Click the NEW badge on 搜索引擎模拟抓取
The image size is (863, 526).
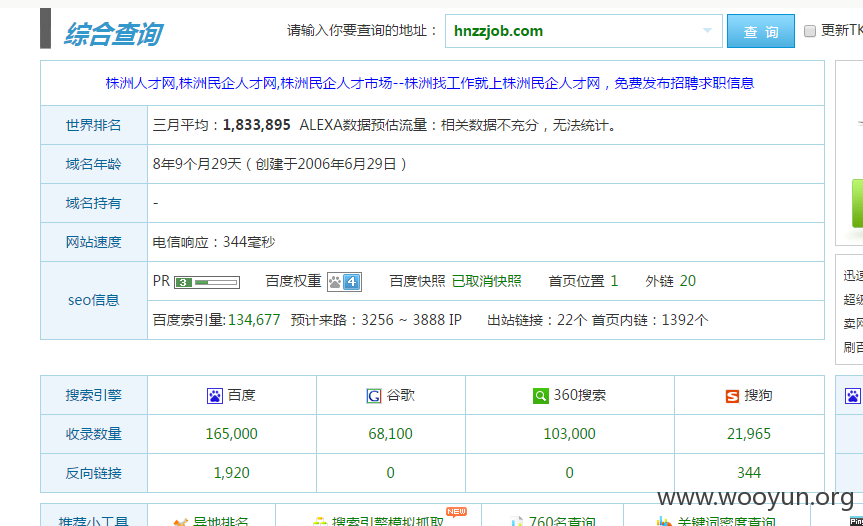(x=456, y=512)
